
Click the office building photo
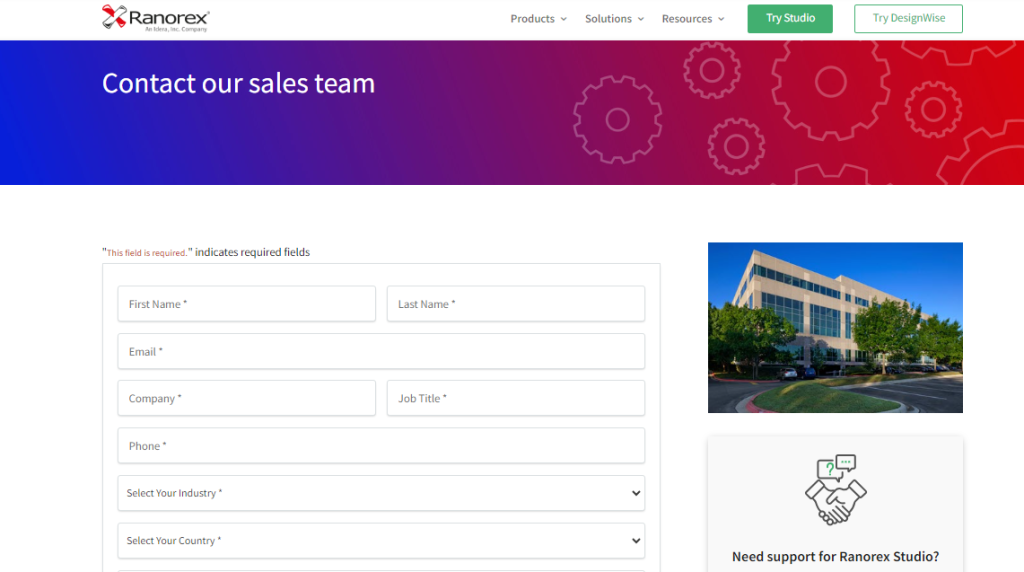(835, 328)
